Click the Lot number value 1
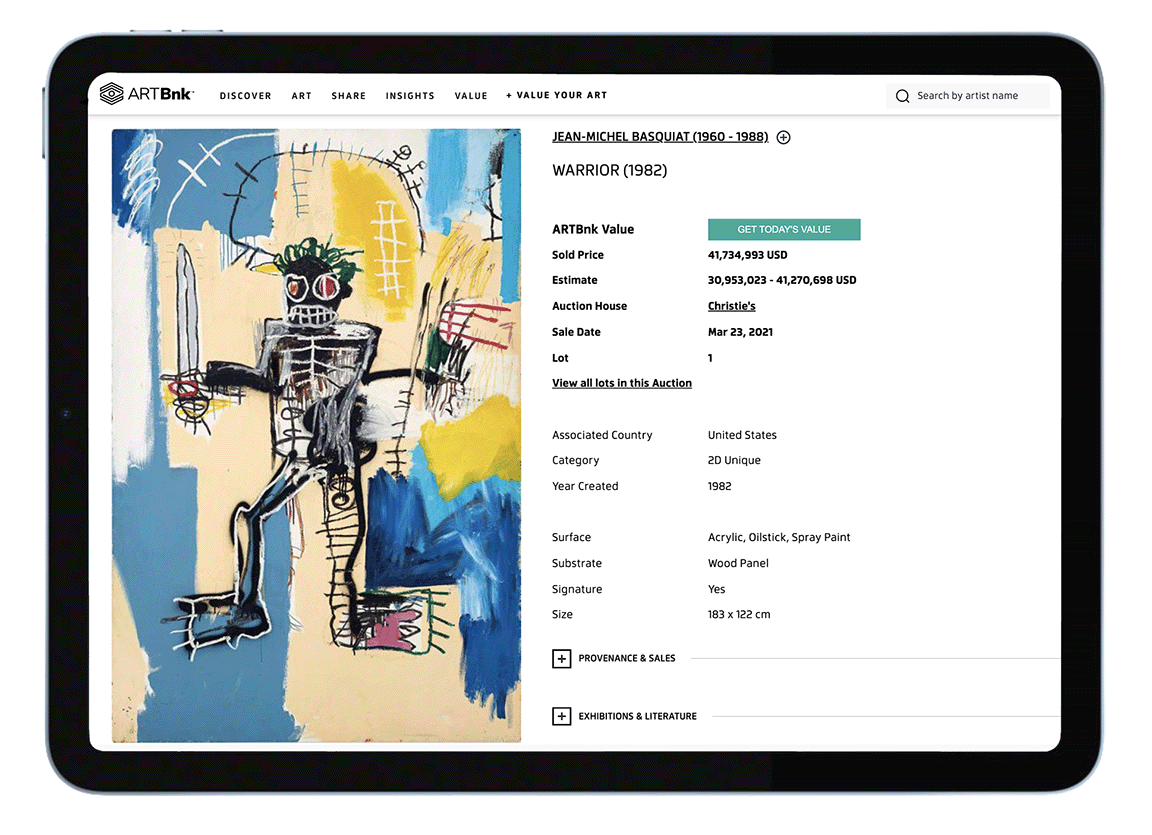 click(710, 358)
